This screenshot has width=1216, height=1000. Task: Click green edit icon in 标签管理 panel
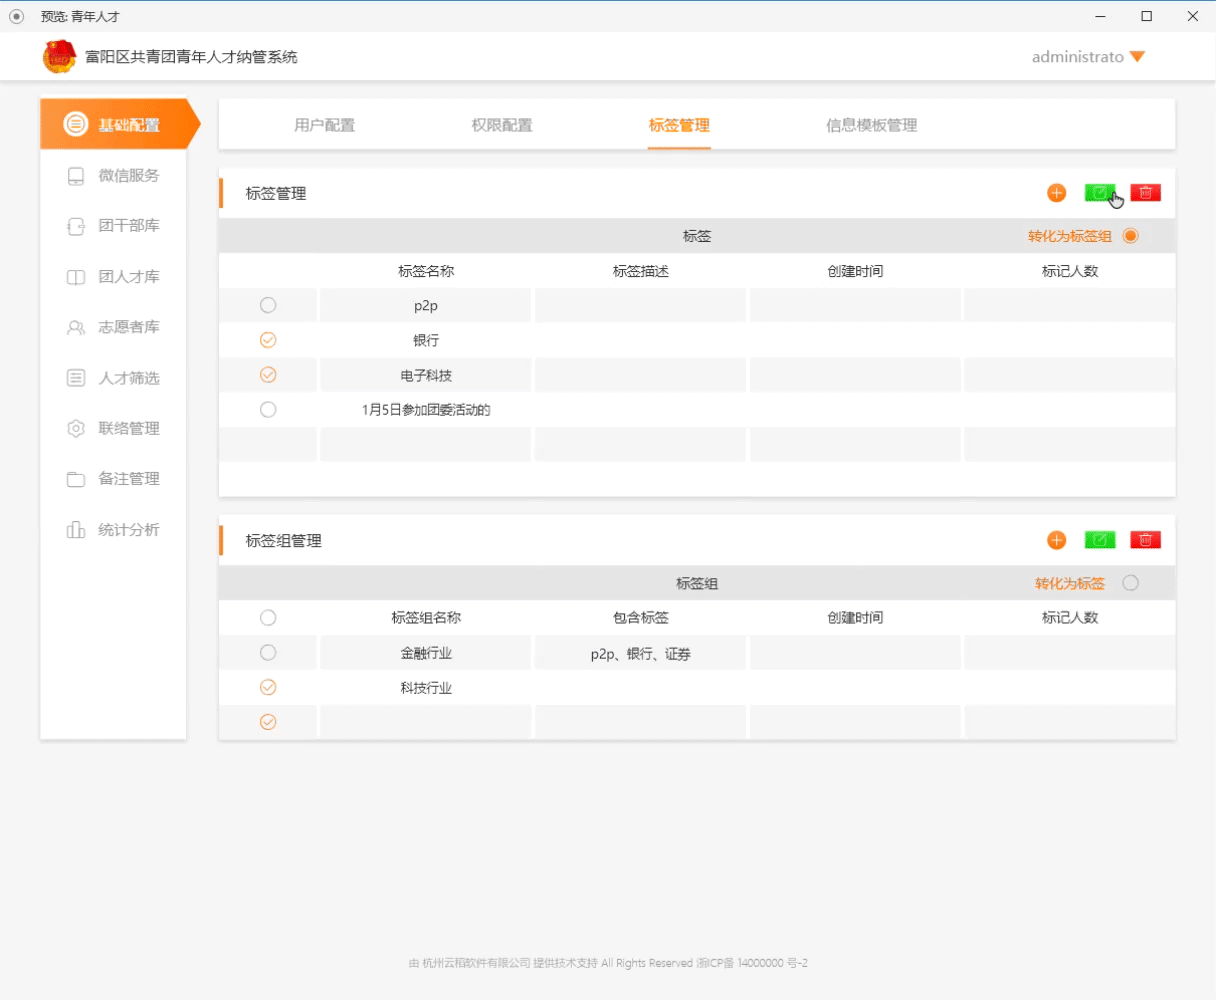[1100, 193]
